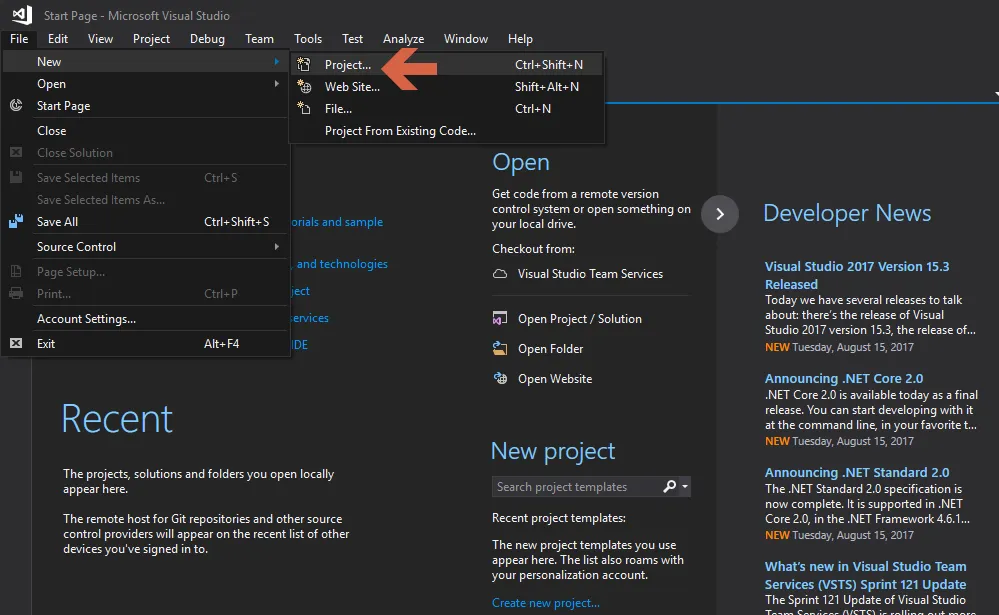Open search options dropdown beside magnifier
999x615 pixels.
[x=685, y=487]
